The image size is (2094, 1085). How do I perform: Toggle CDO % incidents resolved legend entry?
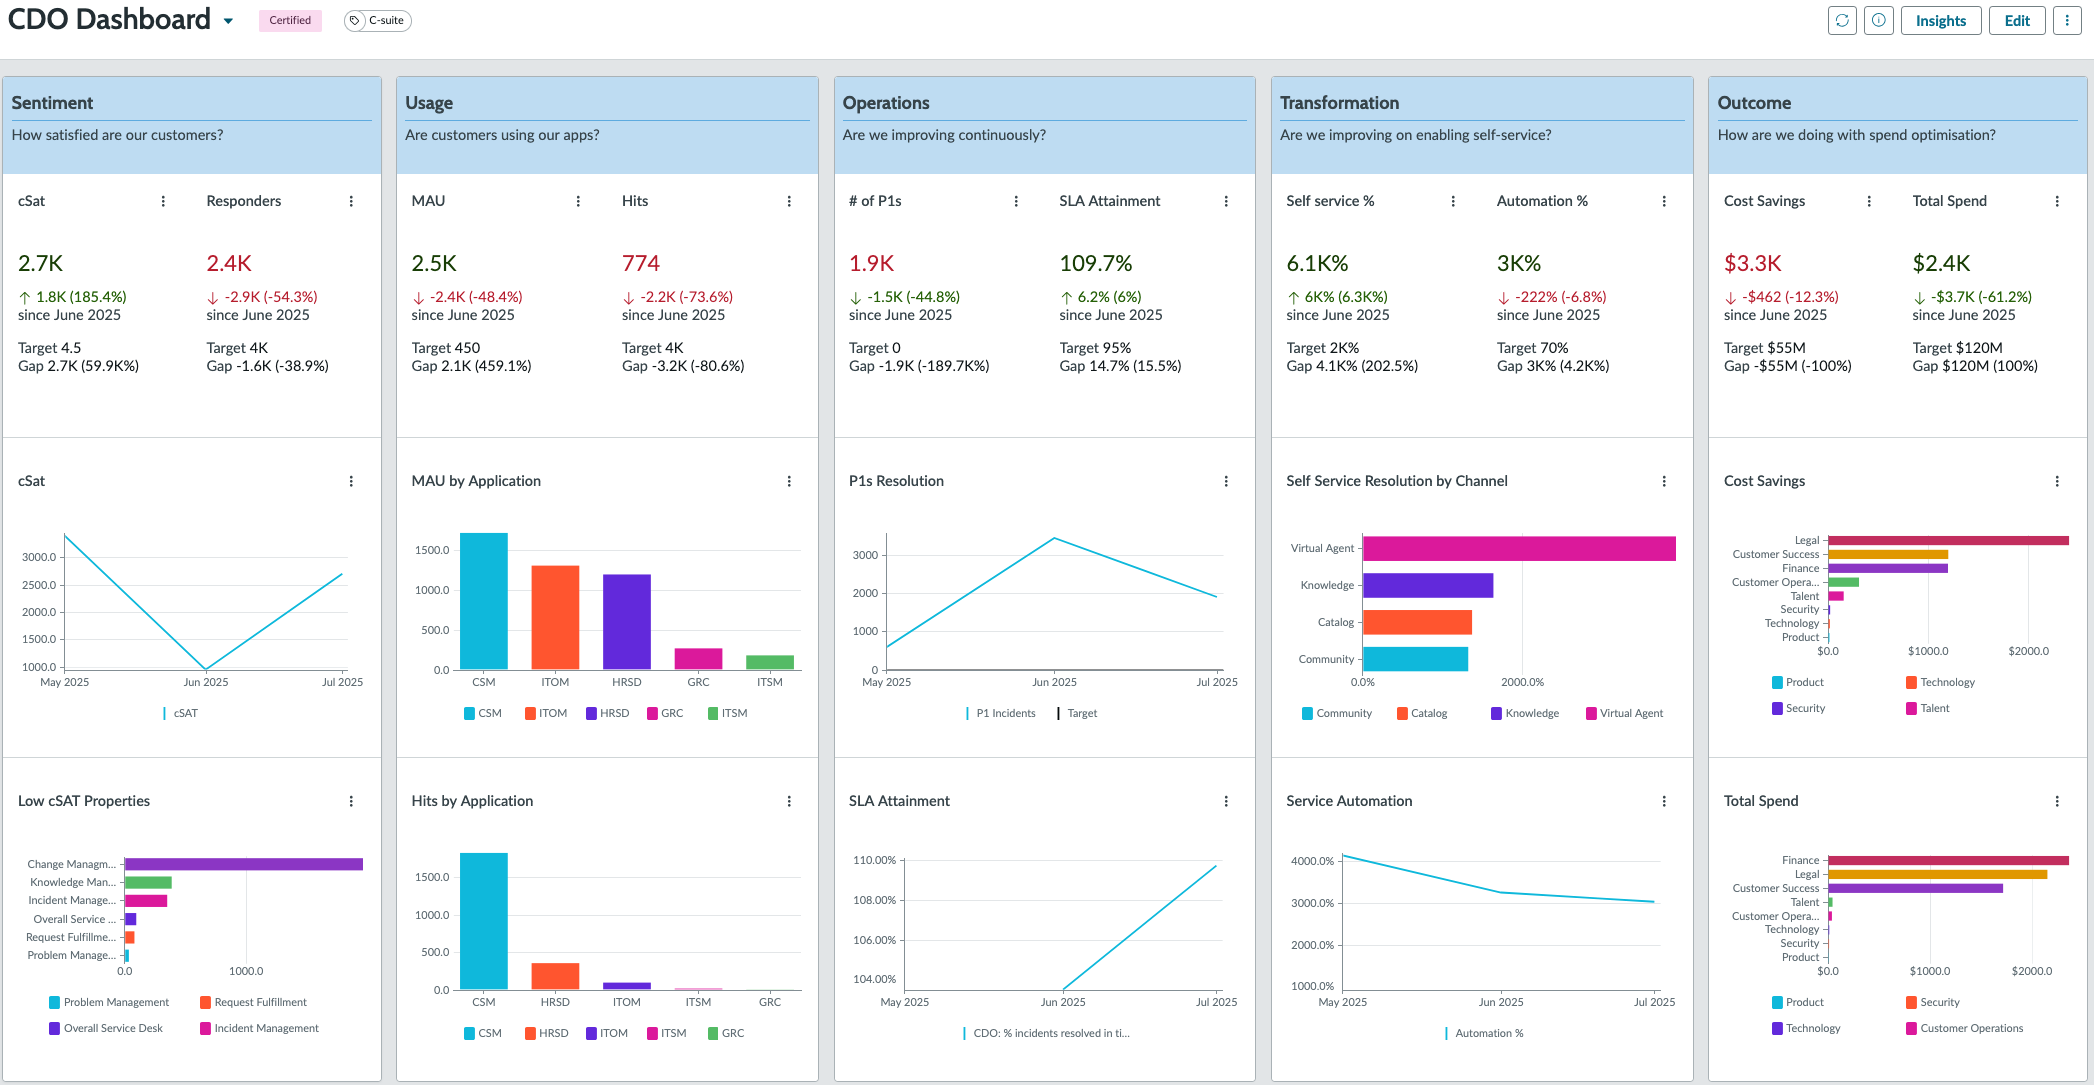coord(1046,1033)
